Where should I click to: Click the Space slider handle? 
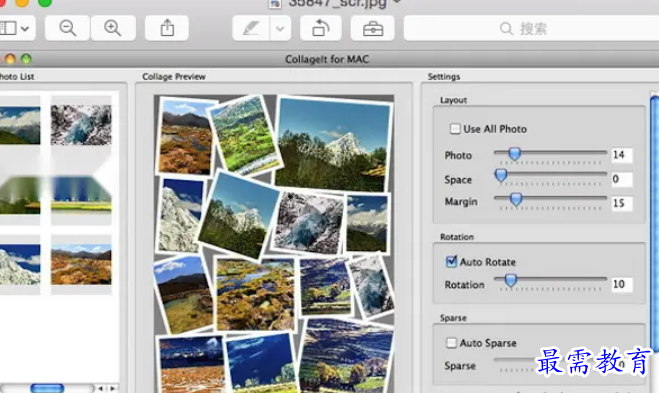pyautogui.click(x=501, y=175)
